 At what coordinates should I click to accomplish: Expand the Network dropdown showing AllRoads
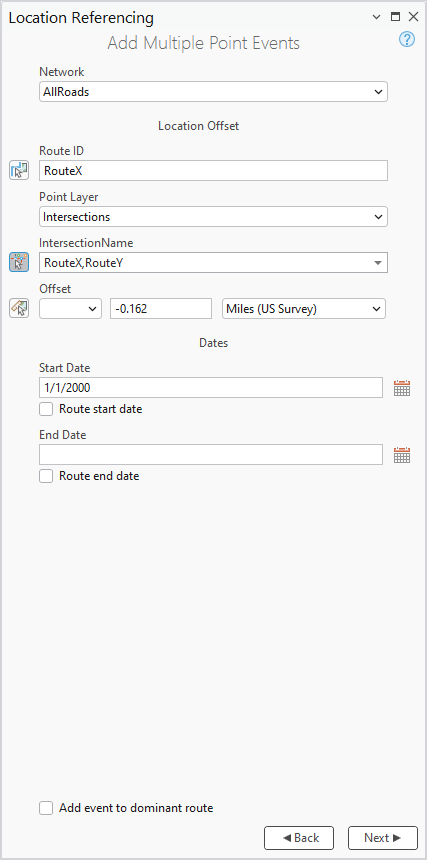pos(213,92)
